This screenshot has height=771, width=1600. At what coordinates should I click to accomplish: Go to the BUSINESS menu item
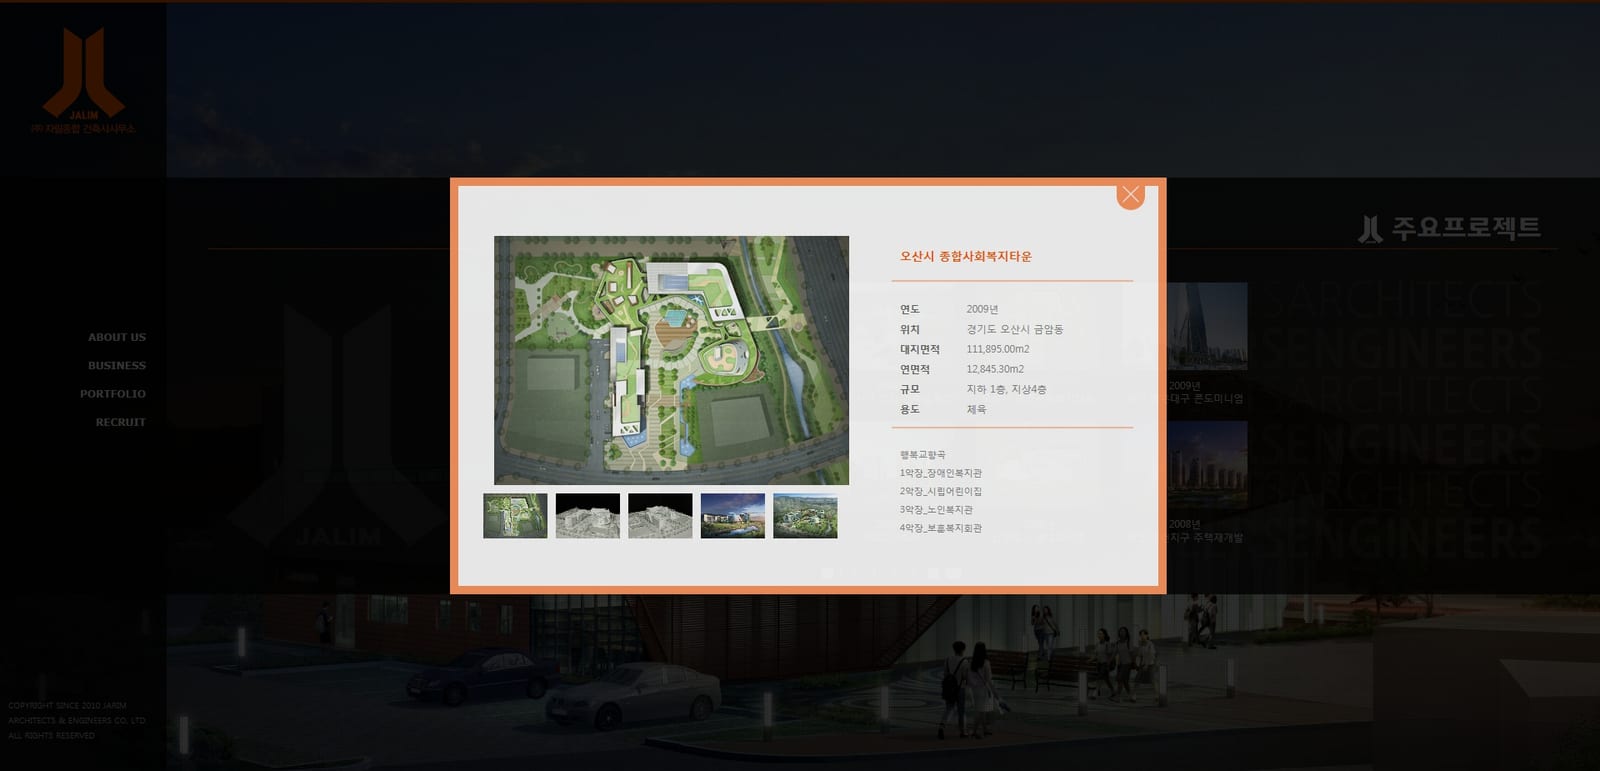[x=117, y=366]
